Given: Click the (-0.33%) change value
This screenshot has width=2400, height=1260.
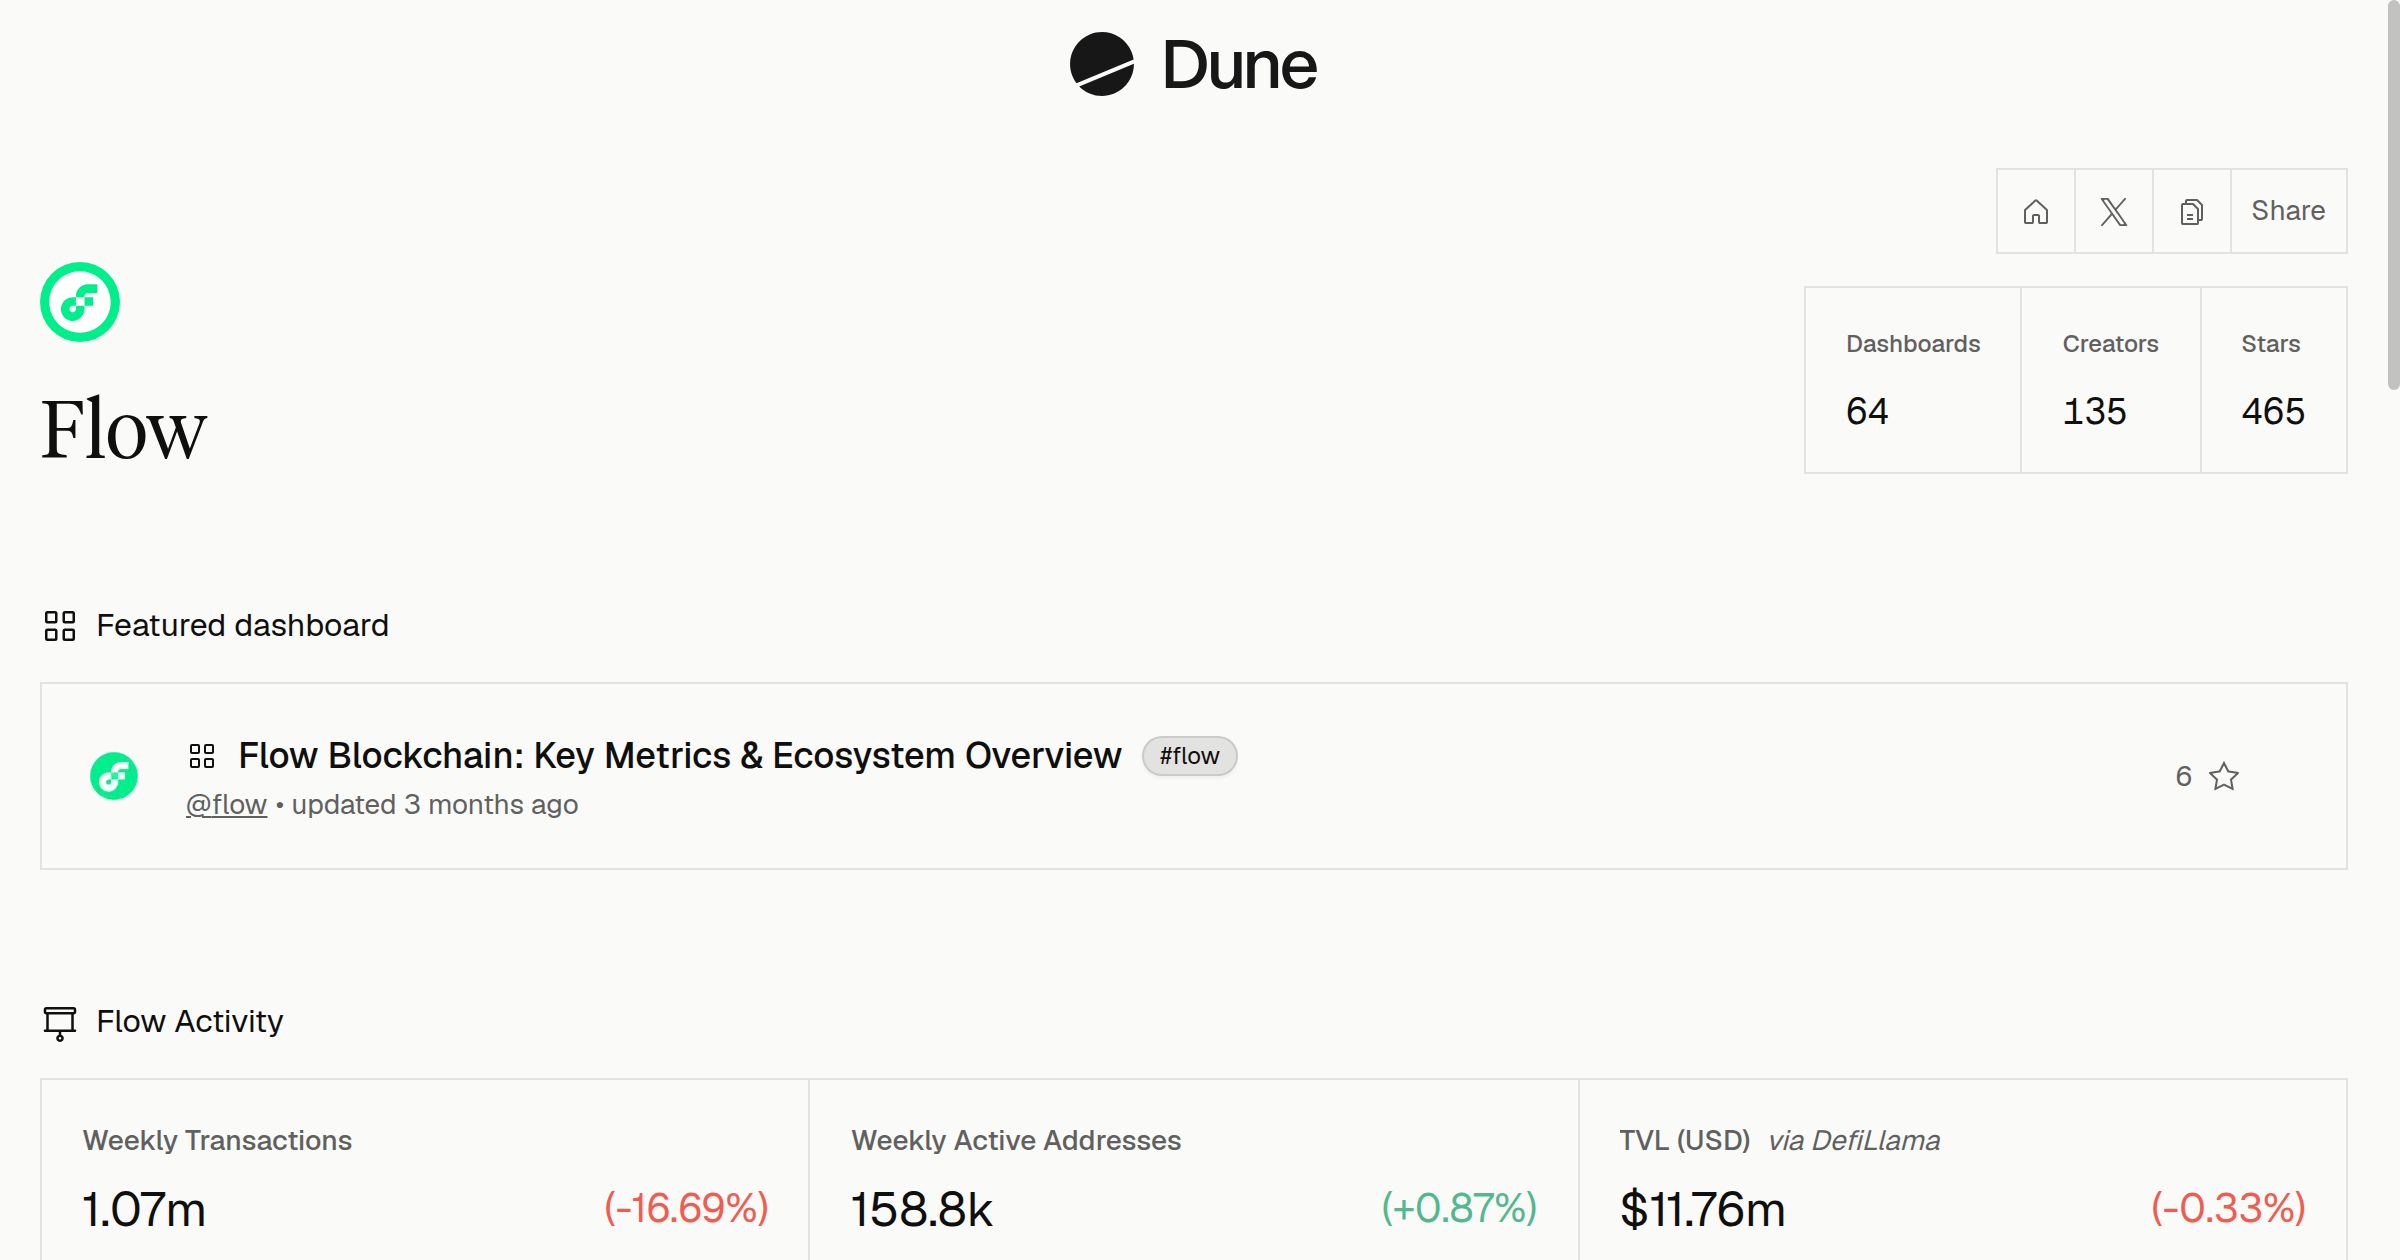Looking at the screenshot, I should pyautogui.click(x=2228, y=1208).
